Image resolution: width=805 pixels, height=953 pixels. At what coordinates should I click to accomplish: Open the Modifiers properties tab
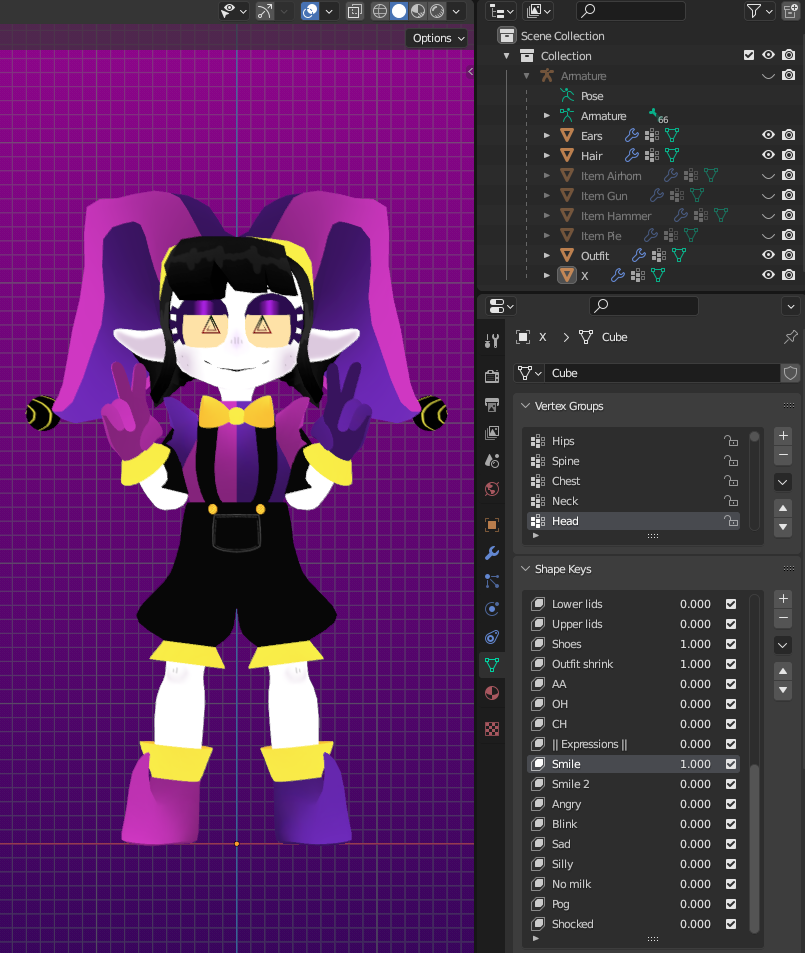coord(492,553)
